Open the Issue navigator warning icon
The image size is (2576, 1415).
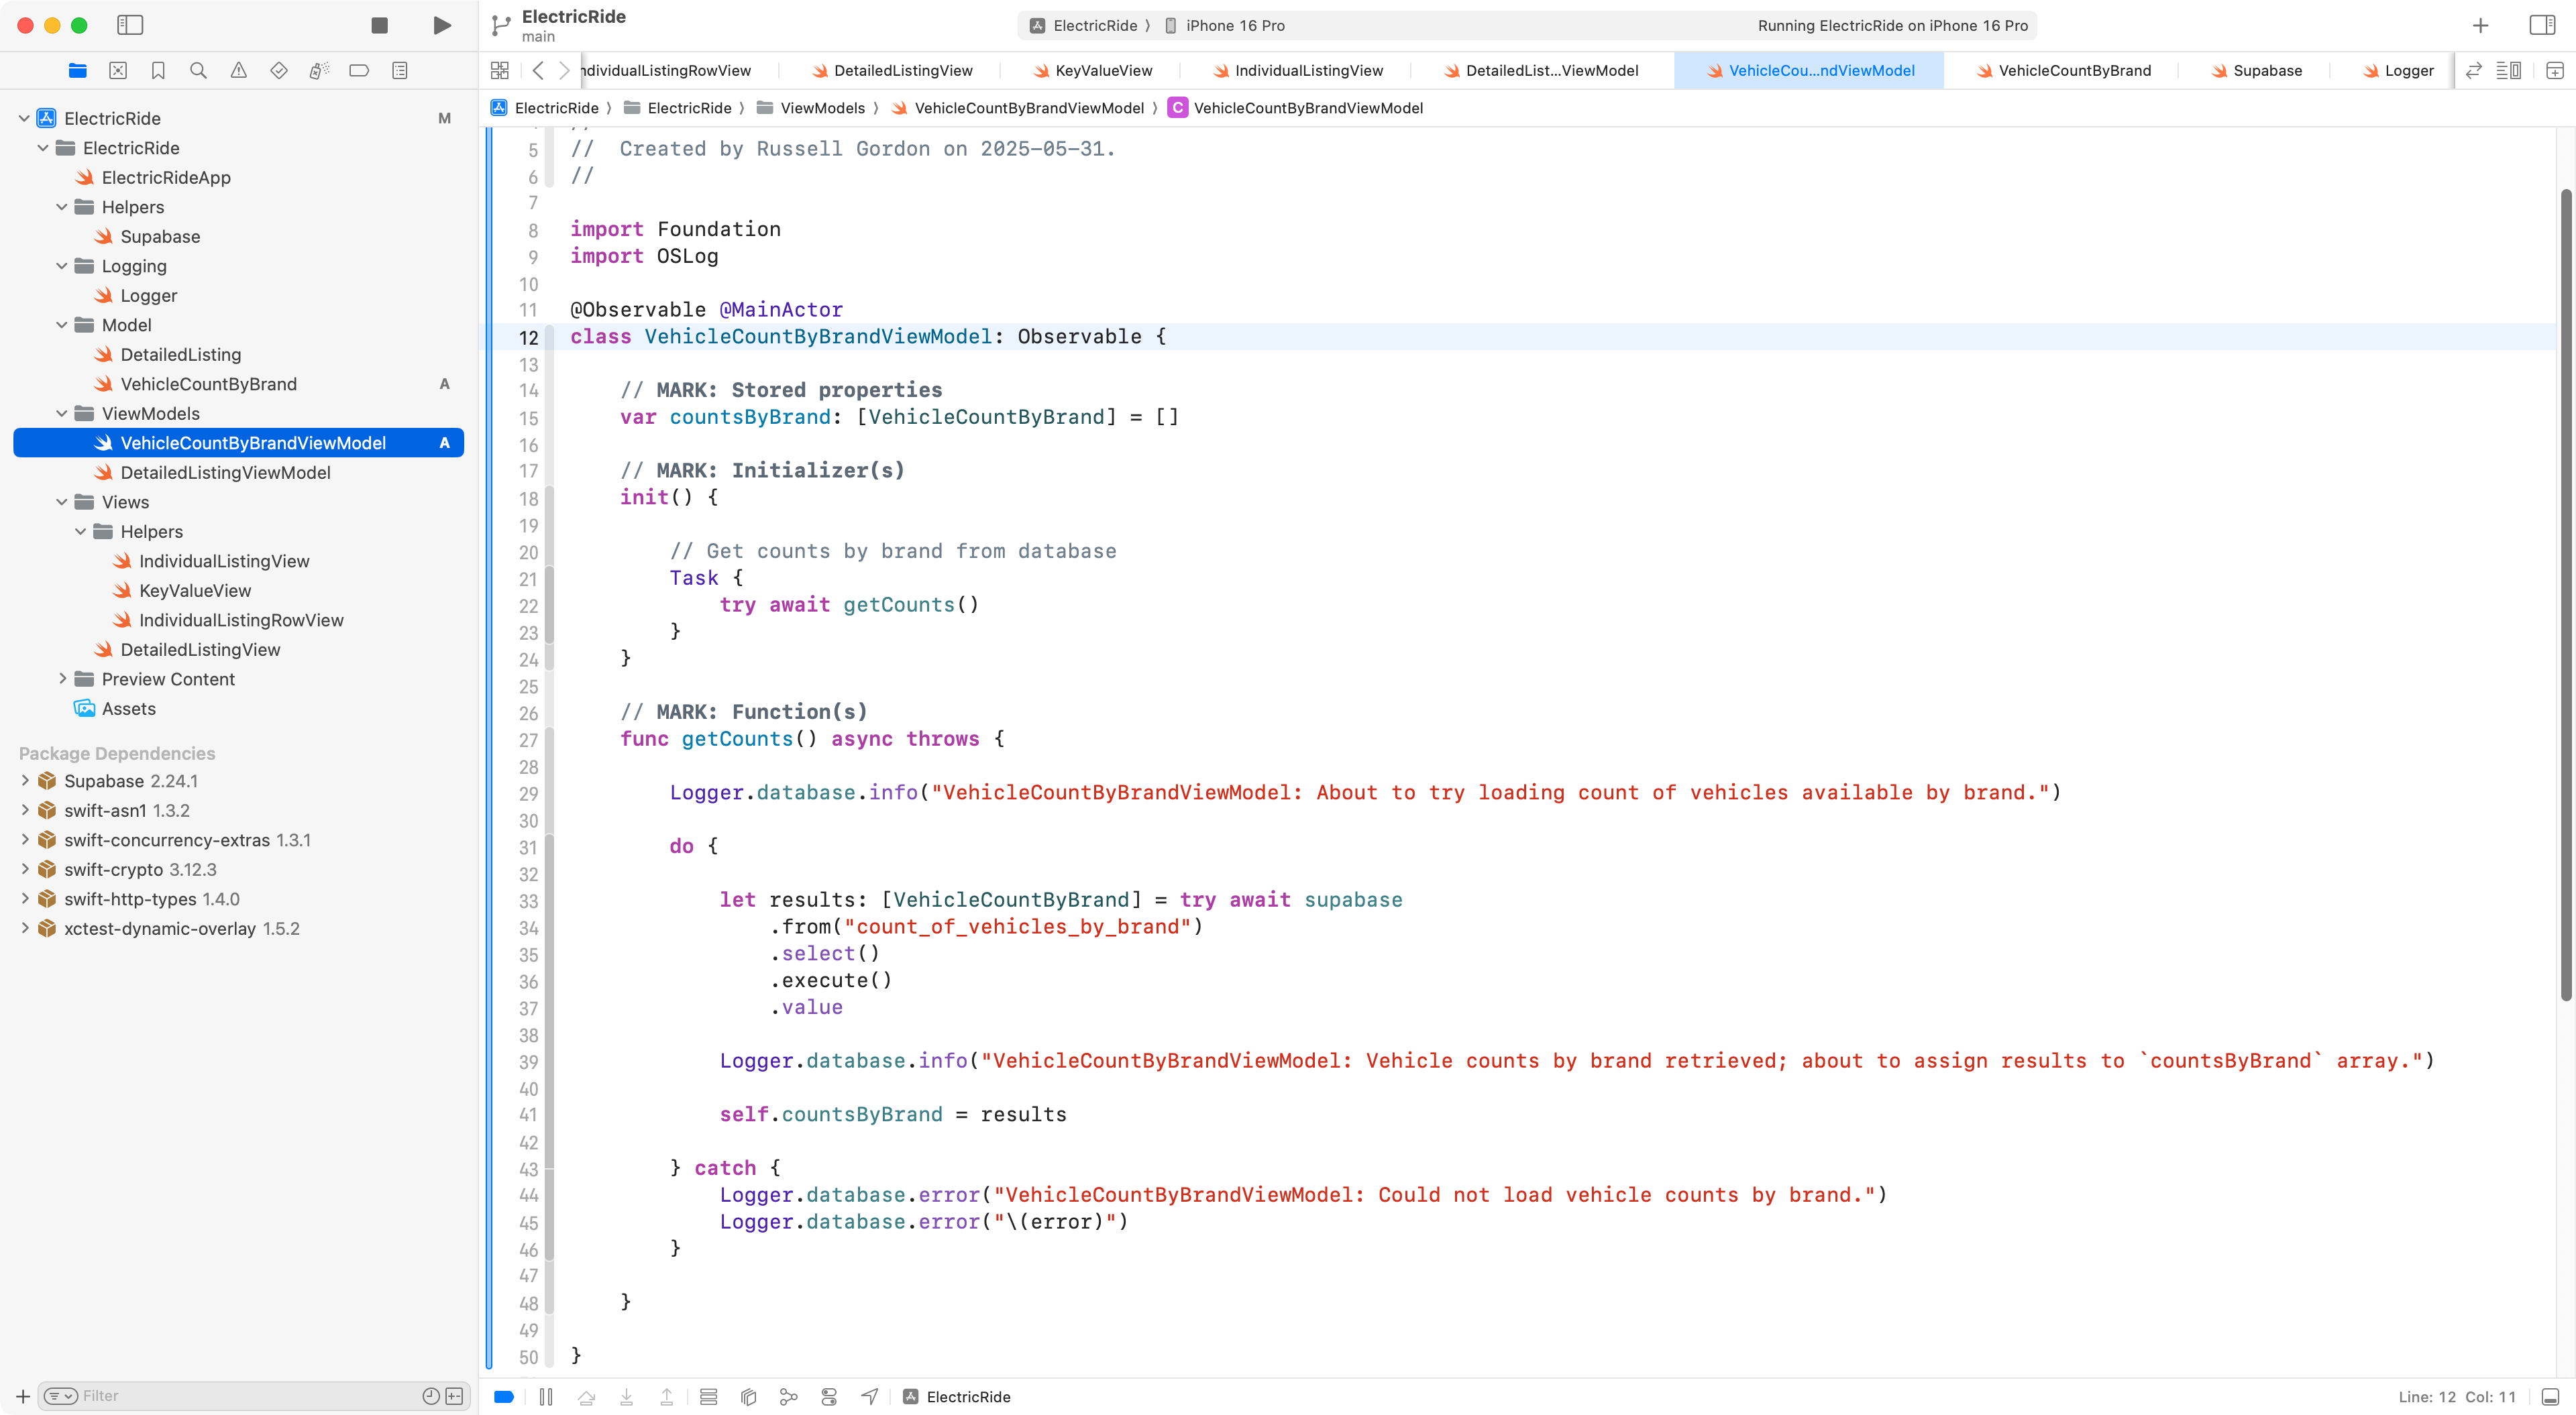[x=238, y=70]
